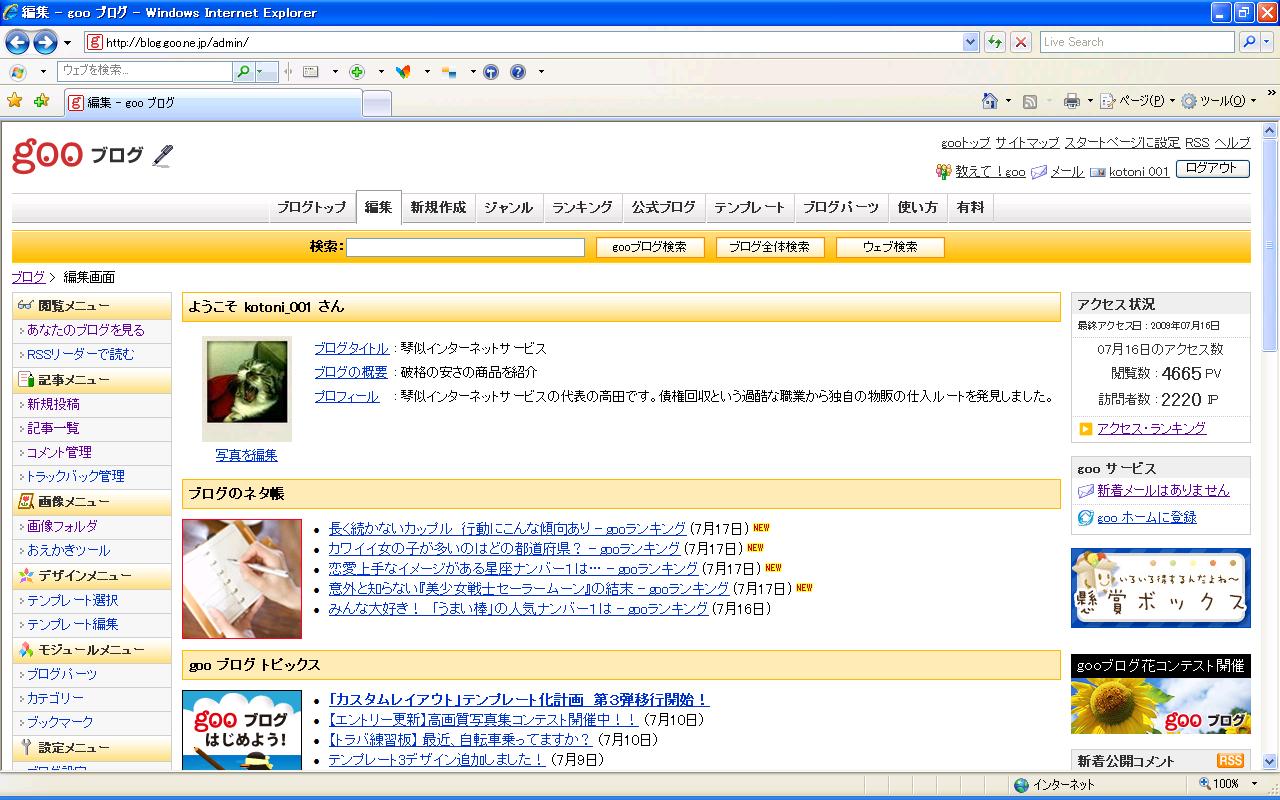This screenshot has width=1280, height=800.
Task: Click the orange RSS badge beside 新着公開コメント
Action: coord(1230,761)
